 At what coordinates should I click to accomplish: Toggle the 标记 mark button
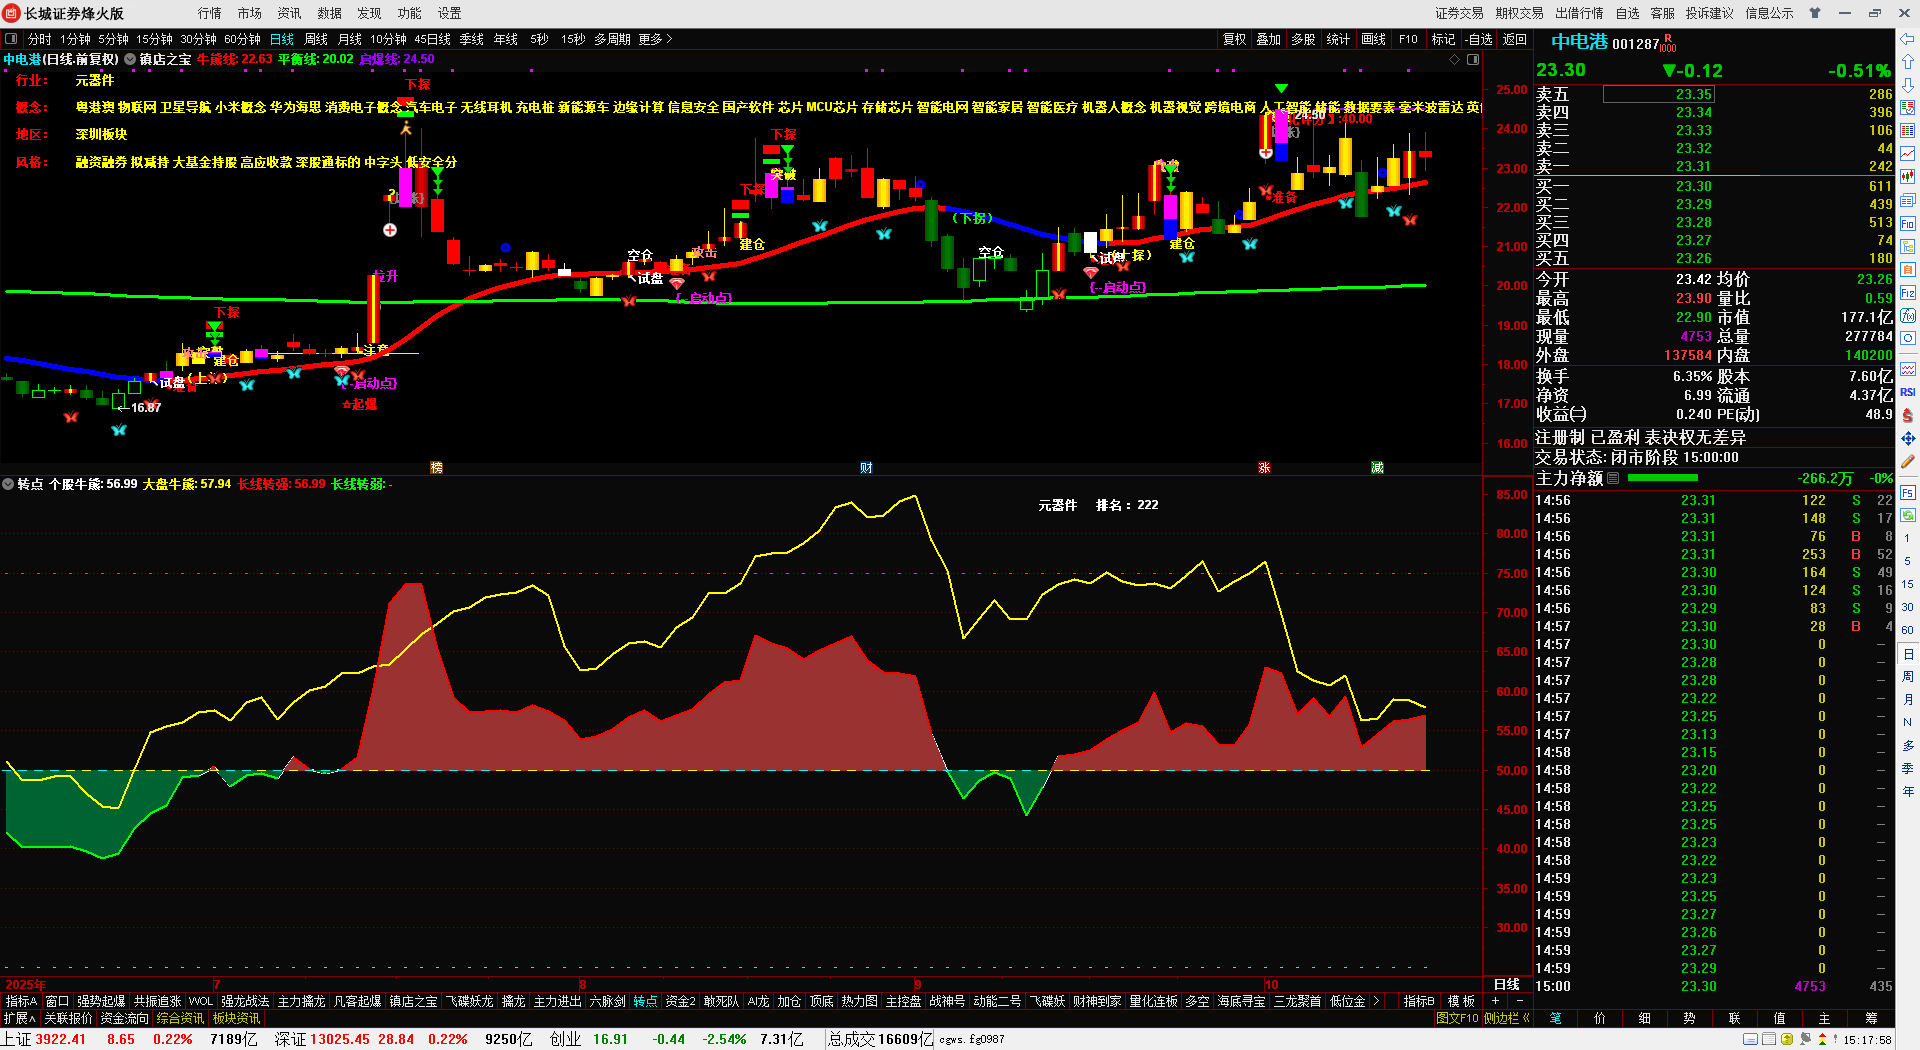click(x=1443, y=39)
